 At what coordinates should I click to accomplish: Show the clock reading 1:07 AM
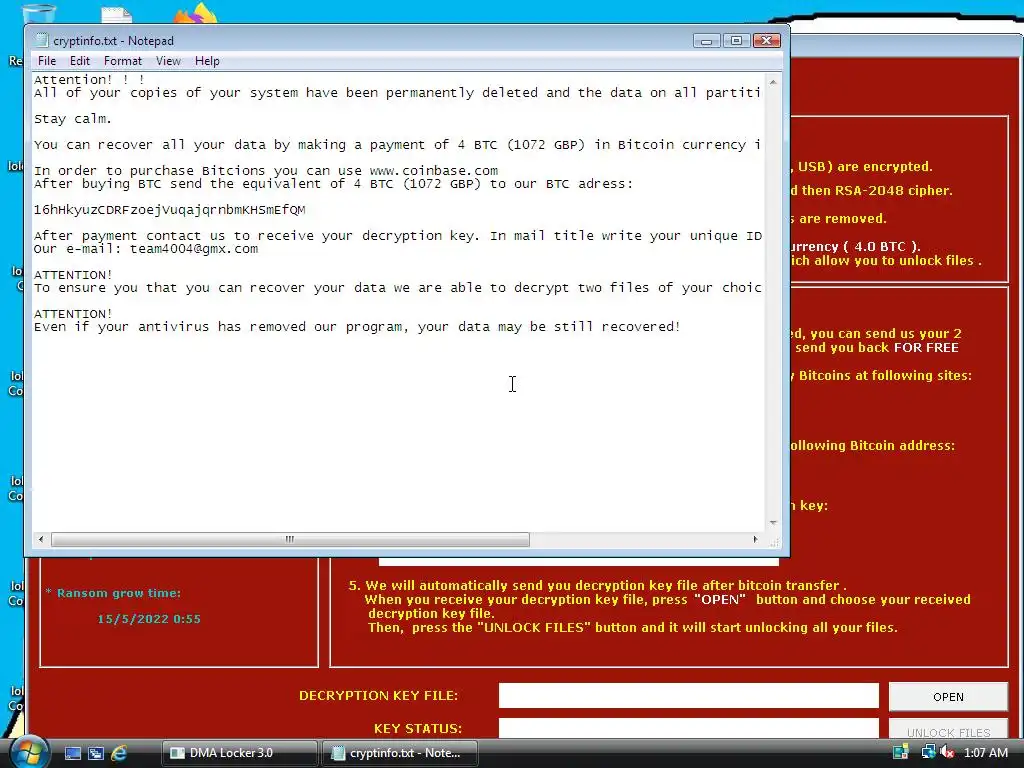[985, 752]
